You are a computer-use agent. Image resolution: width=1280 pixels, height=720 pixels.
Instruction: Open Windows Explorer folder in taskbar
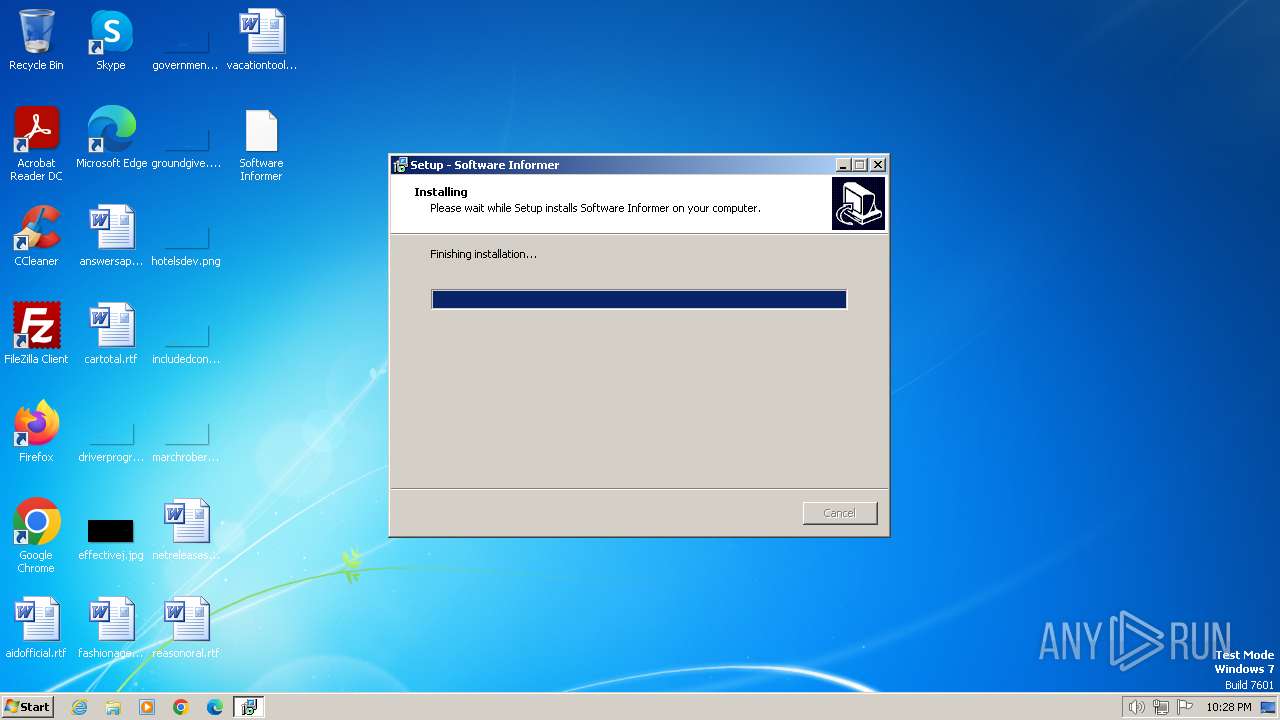(x=113, y=707)
